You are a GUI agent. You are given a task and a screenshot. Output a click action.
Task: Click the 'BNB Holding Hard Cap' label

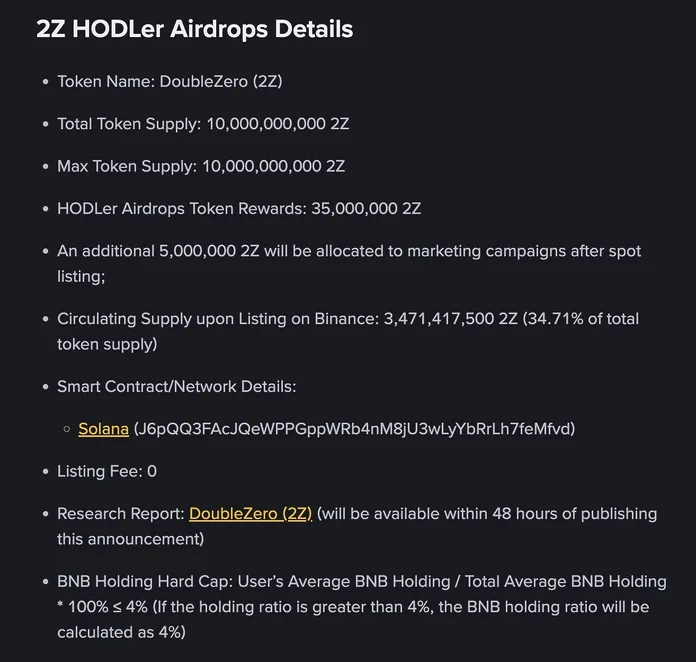pyautogui.click(x=138, y=581)
